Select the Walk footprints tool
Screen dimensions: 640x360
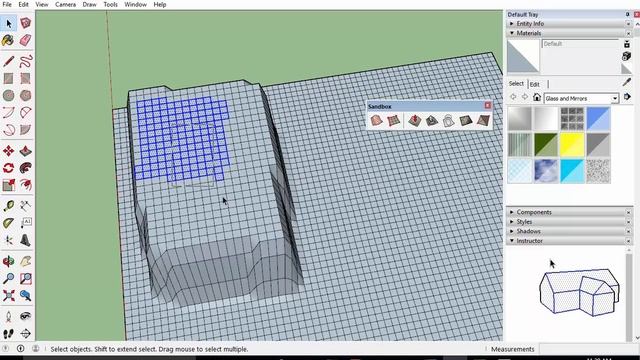tap(9, 333)
